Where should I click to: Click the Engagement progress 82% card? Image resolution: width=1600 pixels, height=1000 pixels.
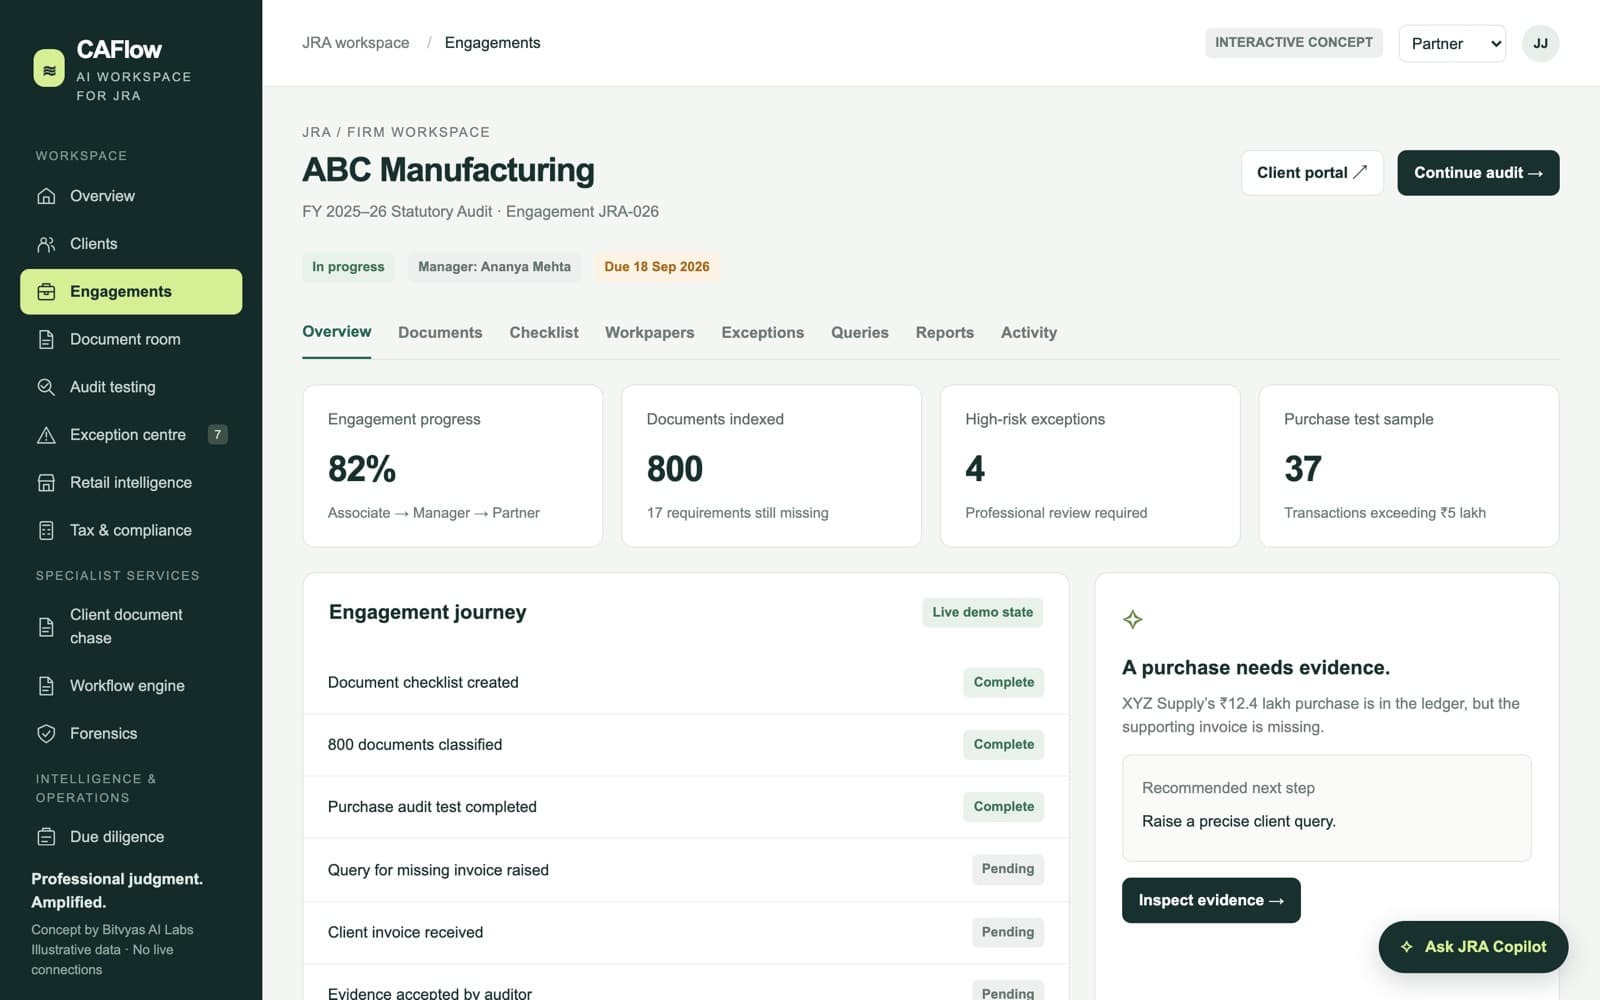[452, 466]
